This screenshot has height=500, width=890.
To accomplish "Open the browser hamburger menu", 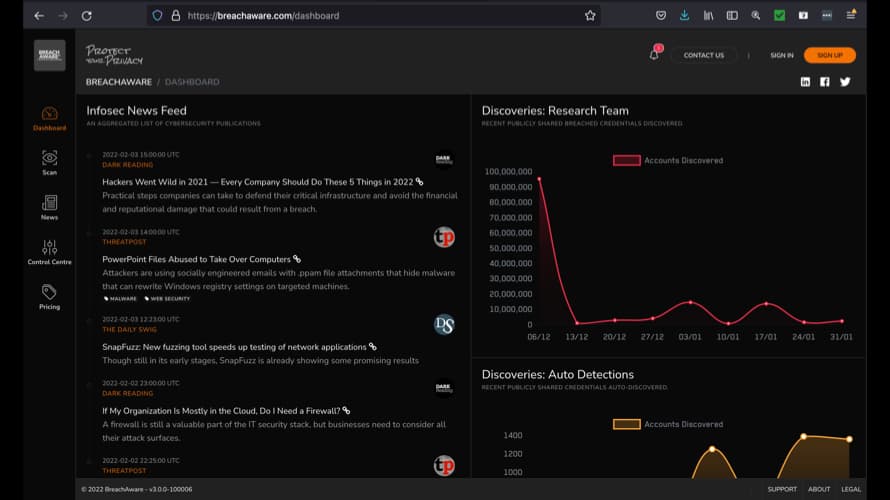I will (x=851, y=16).
